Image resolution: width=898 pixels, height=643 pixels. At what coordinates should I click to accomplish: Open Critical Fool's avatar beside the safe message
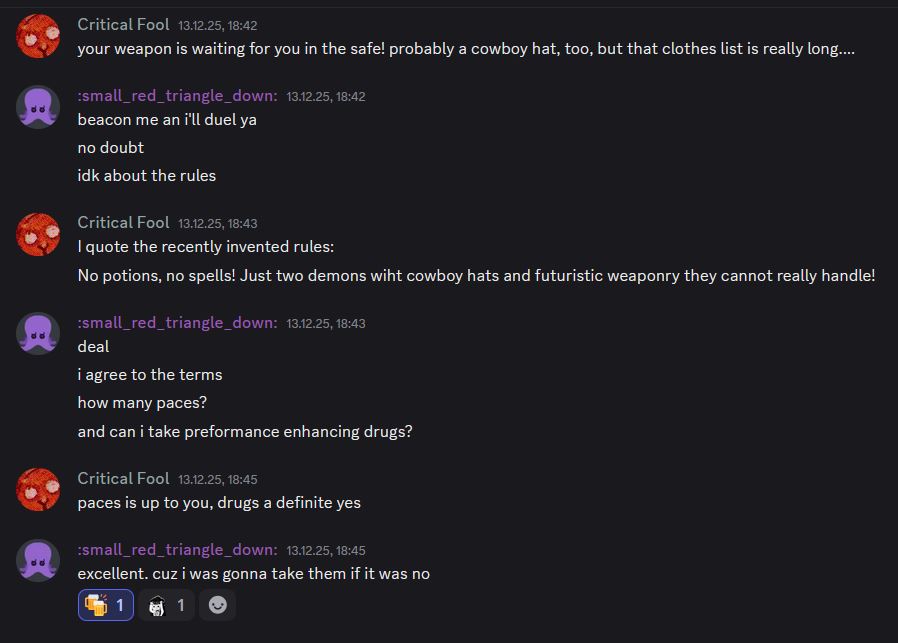38,36
